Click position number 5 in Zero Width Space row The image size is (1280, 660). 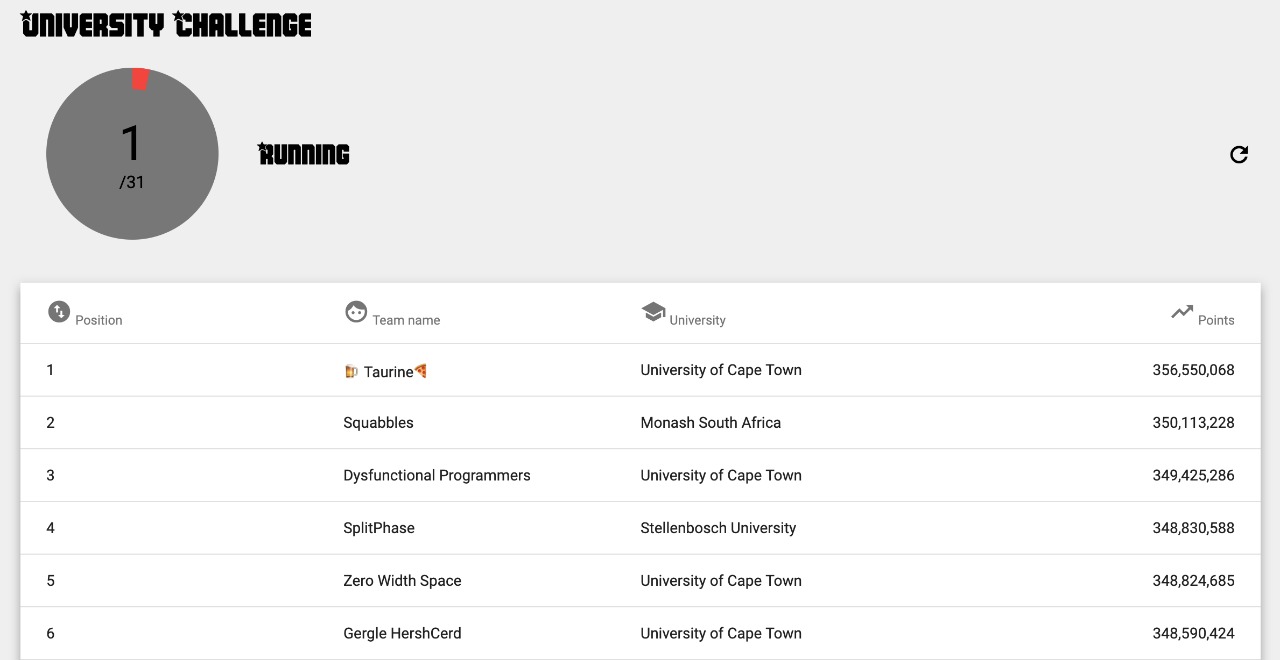coord(50,581)
